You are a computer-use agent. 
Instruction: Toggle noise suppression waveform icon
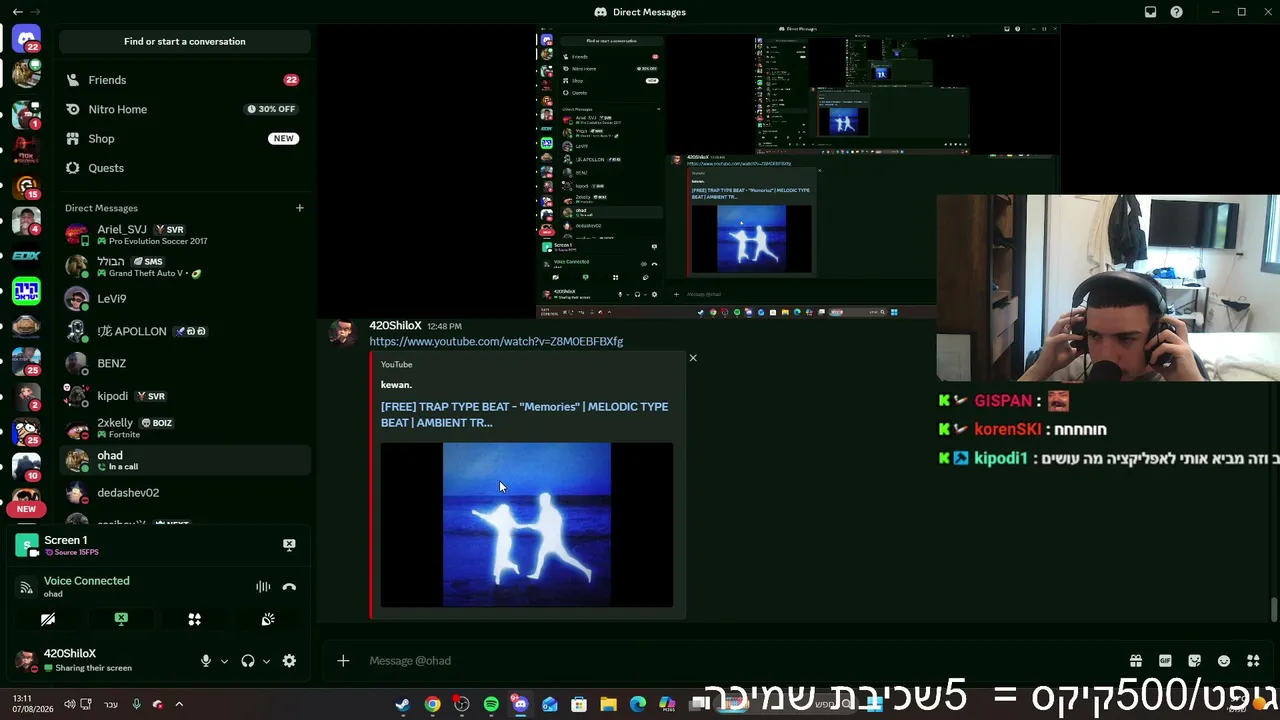(x=263, y=587)
